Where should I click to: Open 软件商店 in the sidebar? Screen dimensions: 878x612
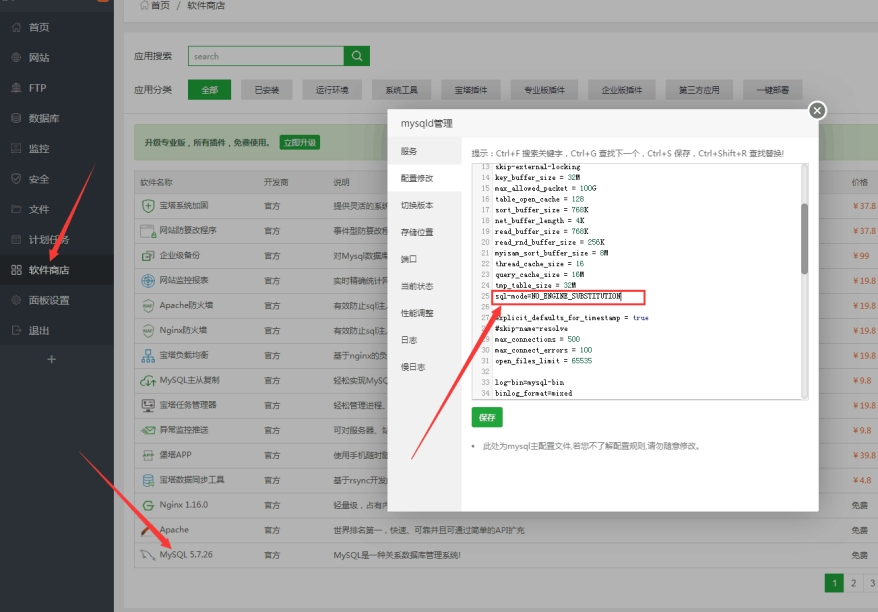click(x=48, y=270)
